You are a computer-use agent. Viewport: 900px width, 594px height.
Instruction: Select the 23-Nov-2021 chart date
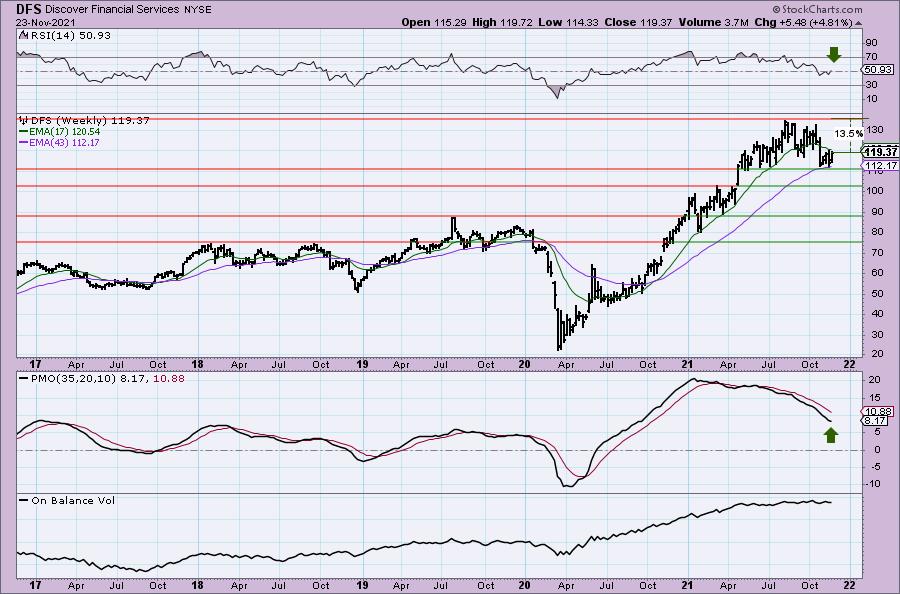45,23
